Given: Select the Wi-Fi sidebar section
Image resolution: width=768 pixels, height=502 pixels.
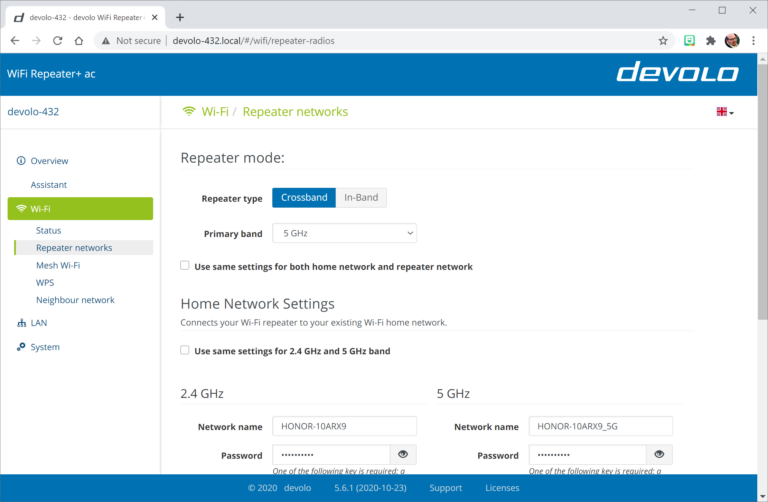Looking at the screenshot, I should click(80, 209).
